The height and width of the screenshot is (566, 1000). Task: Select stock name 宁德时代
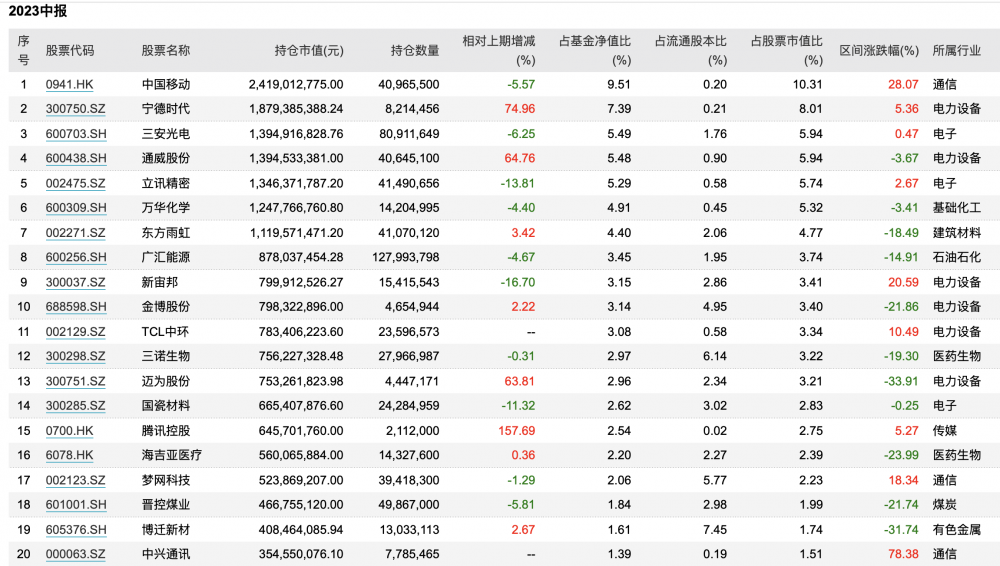(x=166, y=109)
